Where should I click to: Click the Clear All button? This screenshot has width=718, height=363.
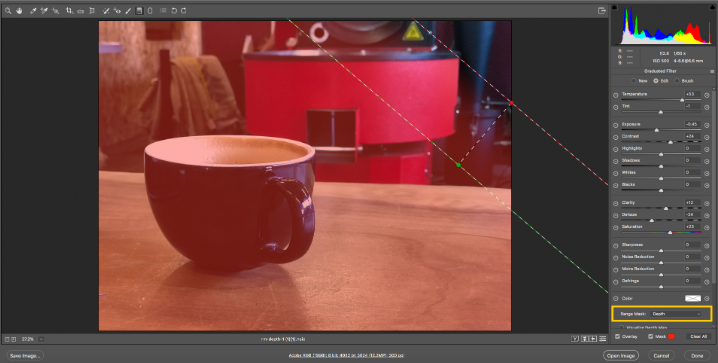click(698, 336)
